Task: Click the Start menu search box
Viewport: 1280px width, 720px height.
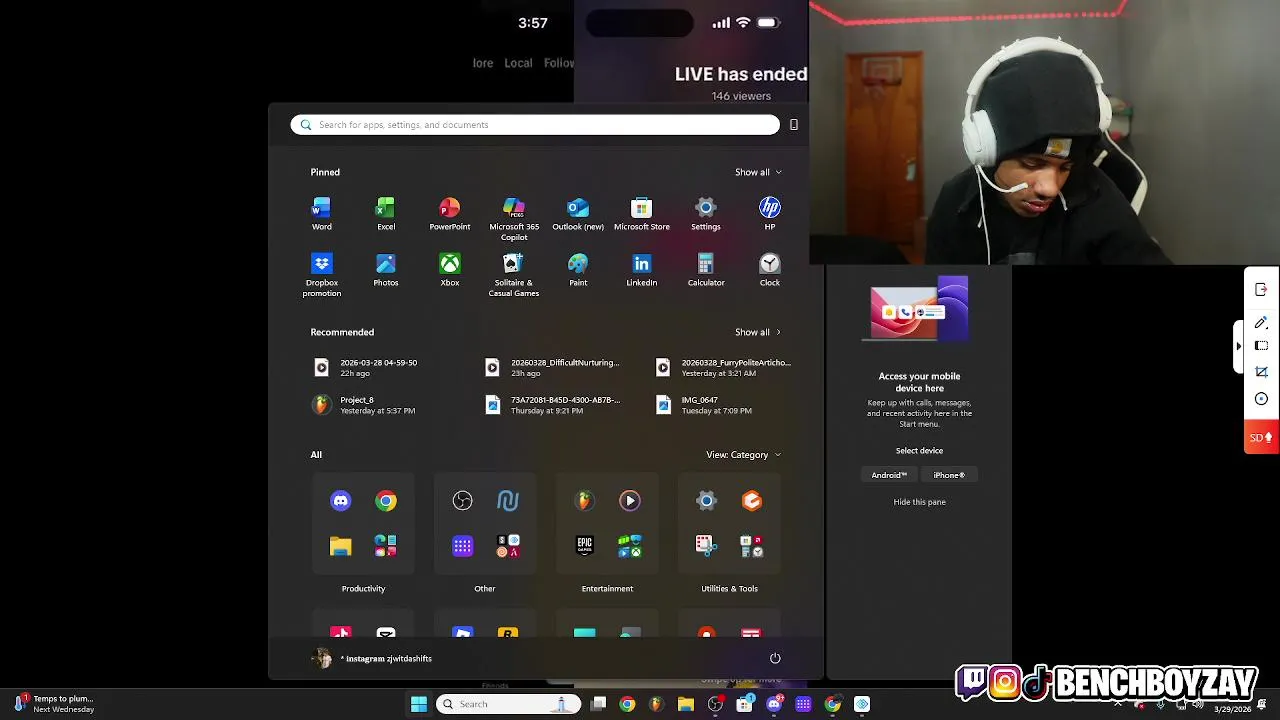Action: pos(535,125)
